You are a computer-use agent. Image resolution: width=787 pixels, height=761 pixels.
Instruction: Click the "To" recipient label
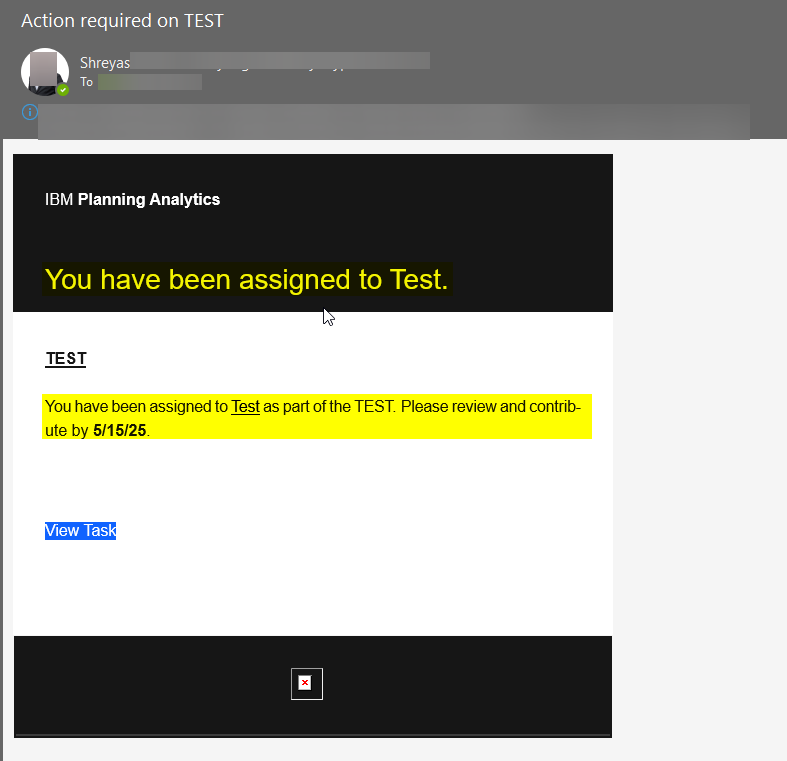[86, 82]
